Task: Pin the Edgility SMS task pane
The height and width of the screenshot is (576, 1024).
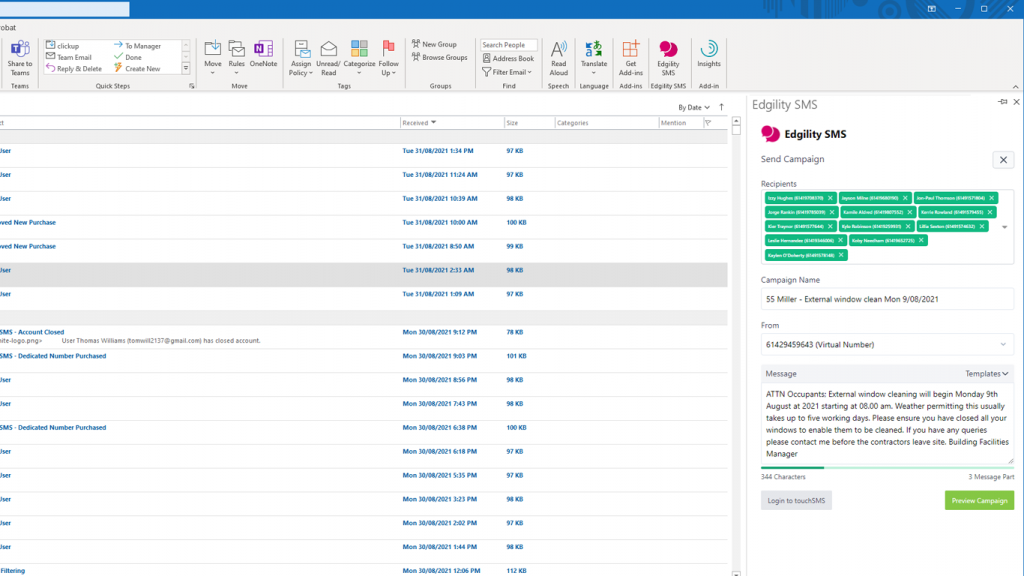Action: tap(1002, 102)
